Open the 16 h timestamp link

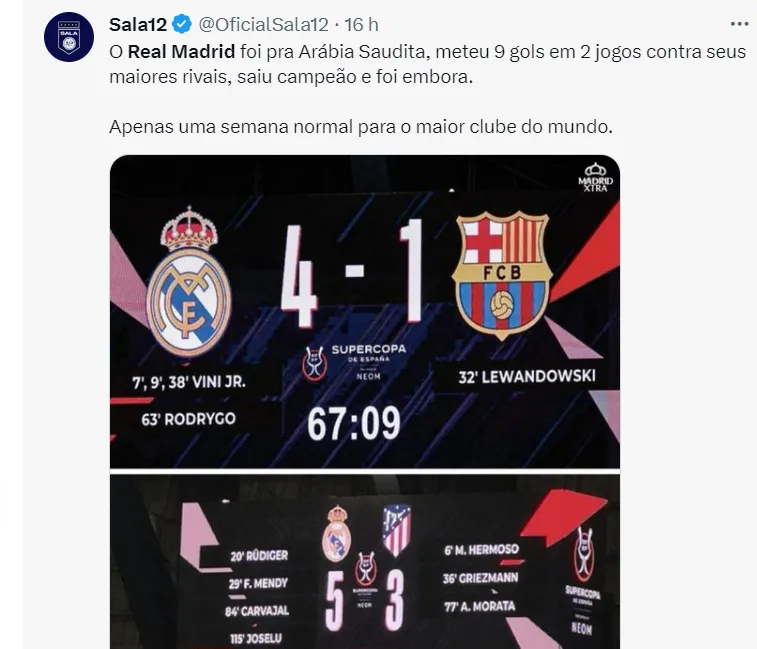(x=362, y=24)
